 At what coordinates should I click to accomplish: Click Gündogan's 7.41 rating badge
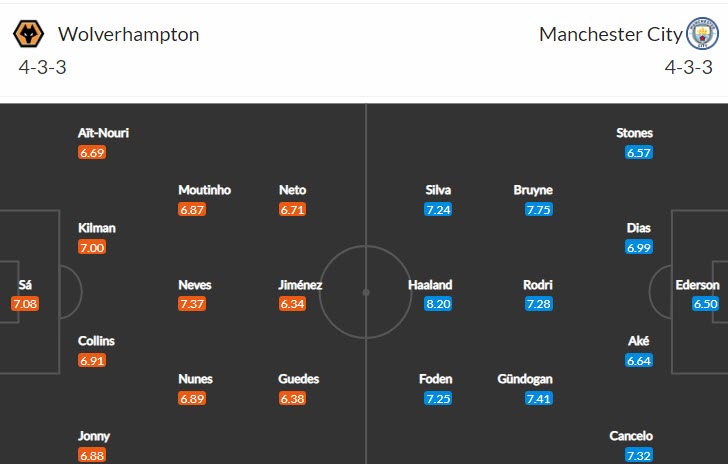click(538, 399)
